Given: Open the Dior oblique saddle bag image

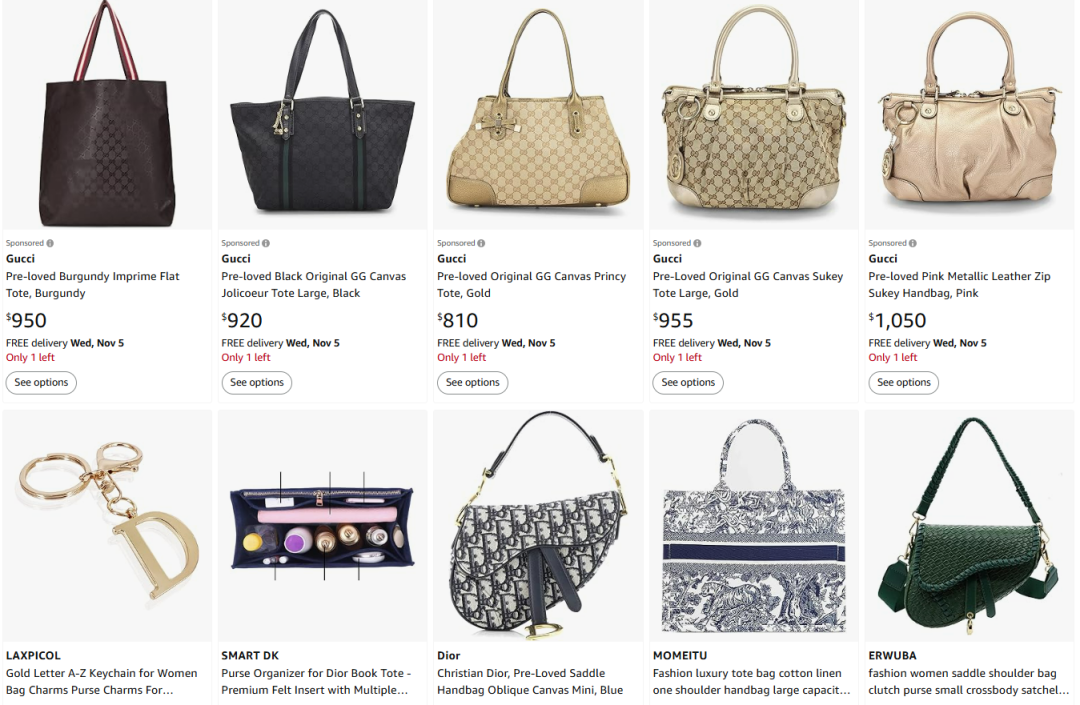Looking at the screenshot, I should (538, 525).
